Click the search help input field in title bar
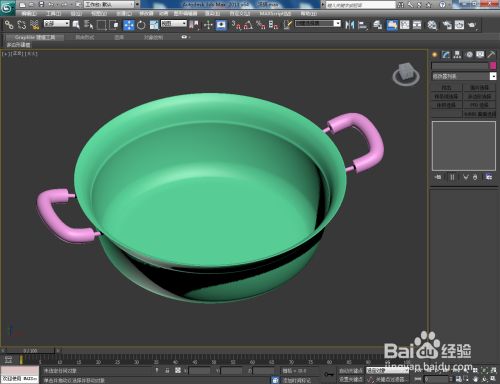500x384 pixels. 361,5
